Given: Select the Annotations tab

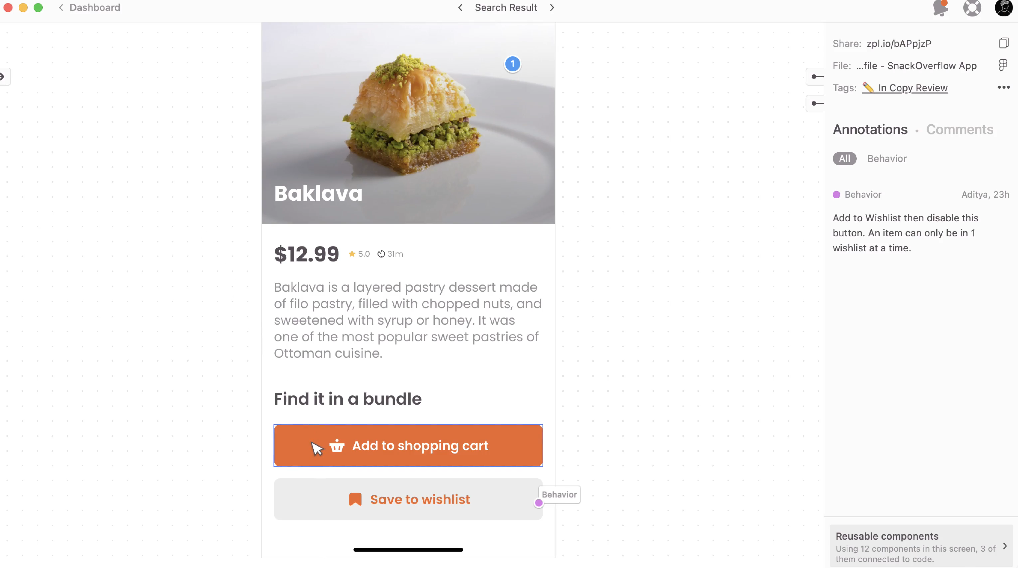Looking at the screenshot, I should (x=870, y=130).
